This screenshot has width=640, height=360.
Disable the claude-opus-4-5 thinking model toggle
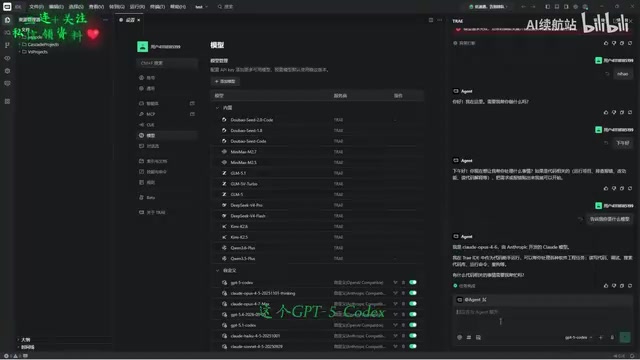(x=413, y=293)
